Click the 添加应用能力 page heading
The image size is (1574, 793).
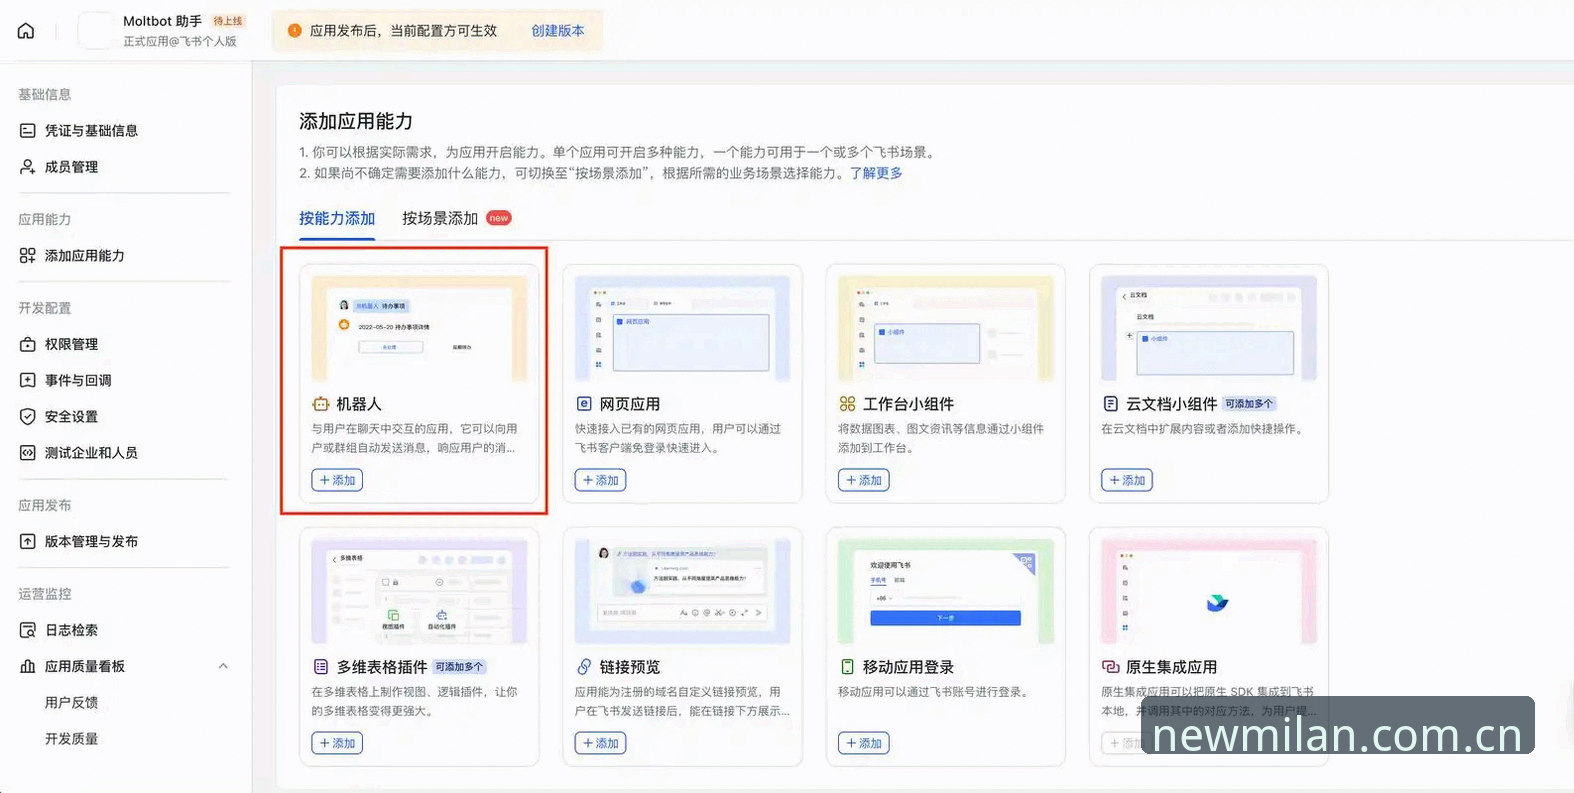click(356, 121)
